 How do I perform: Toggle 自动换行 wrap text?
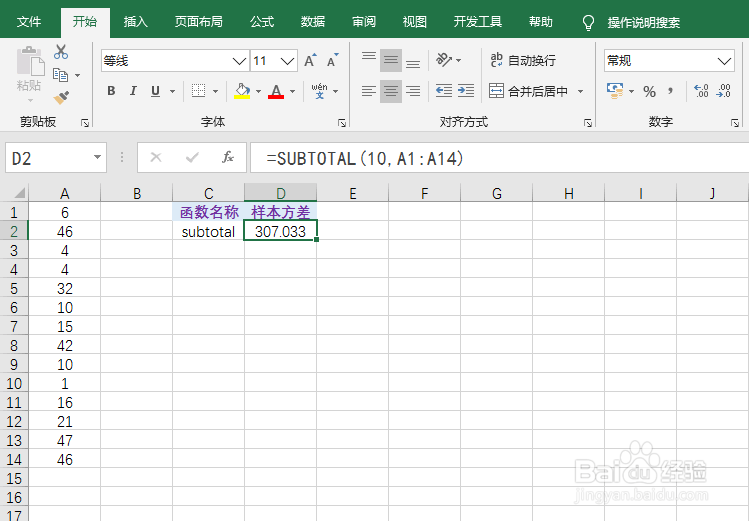pos(523,60)
